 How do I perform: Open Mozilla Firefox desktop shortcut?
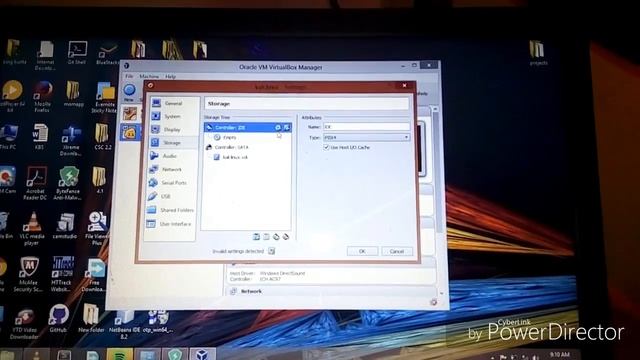tap(42, 96)
